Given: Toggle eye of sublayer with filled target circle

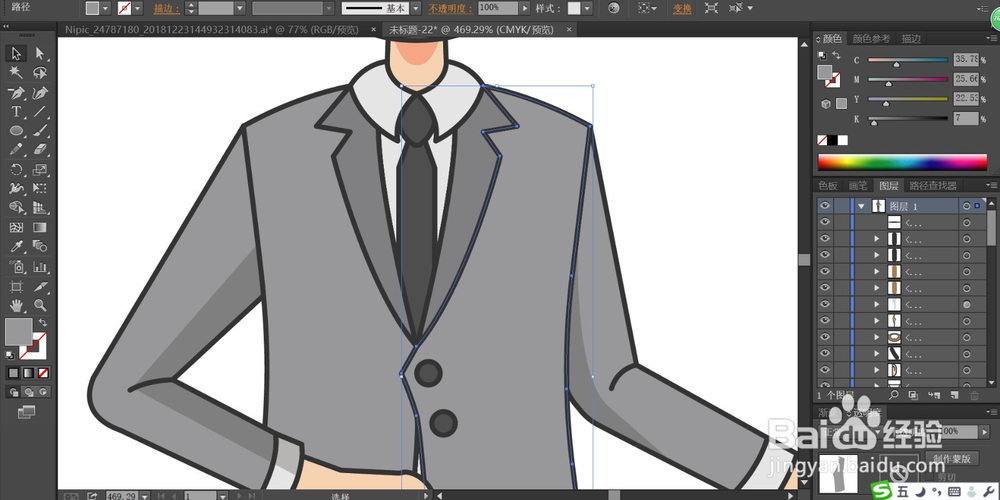Looking at the screenshot, I should [825, 304].
